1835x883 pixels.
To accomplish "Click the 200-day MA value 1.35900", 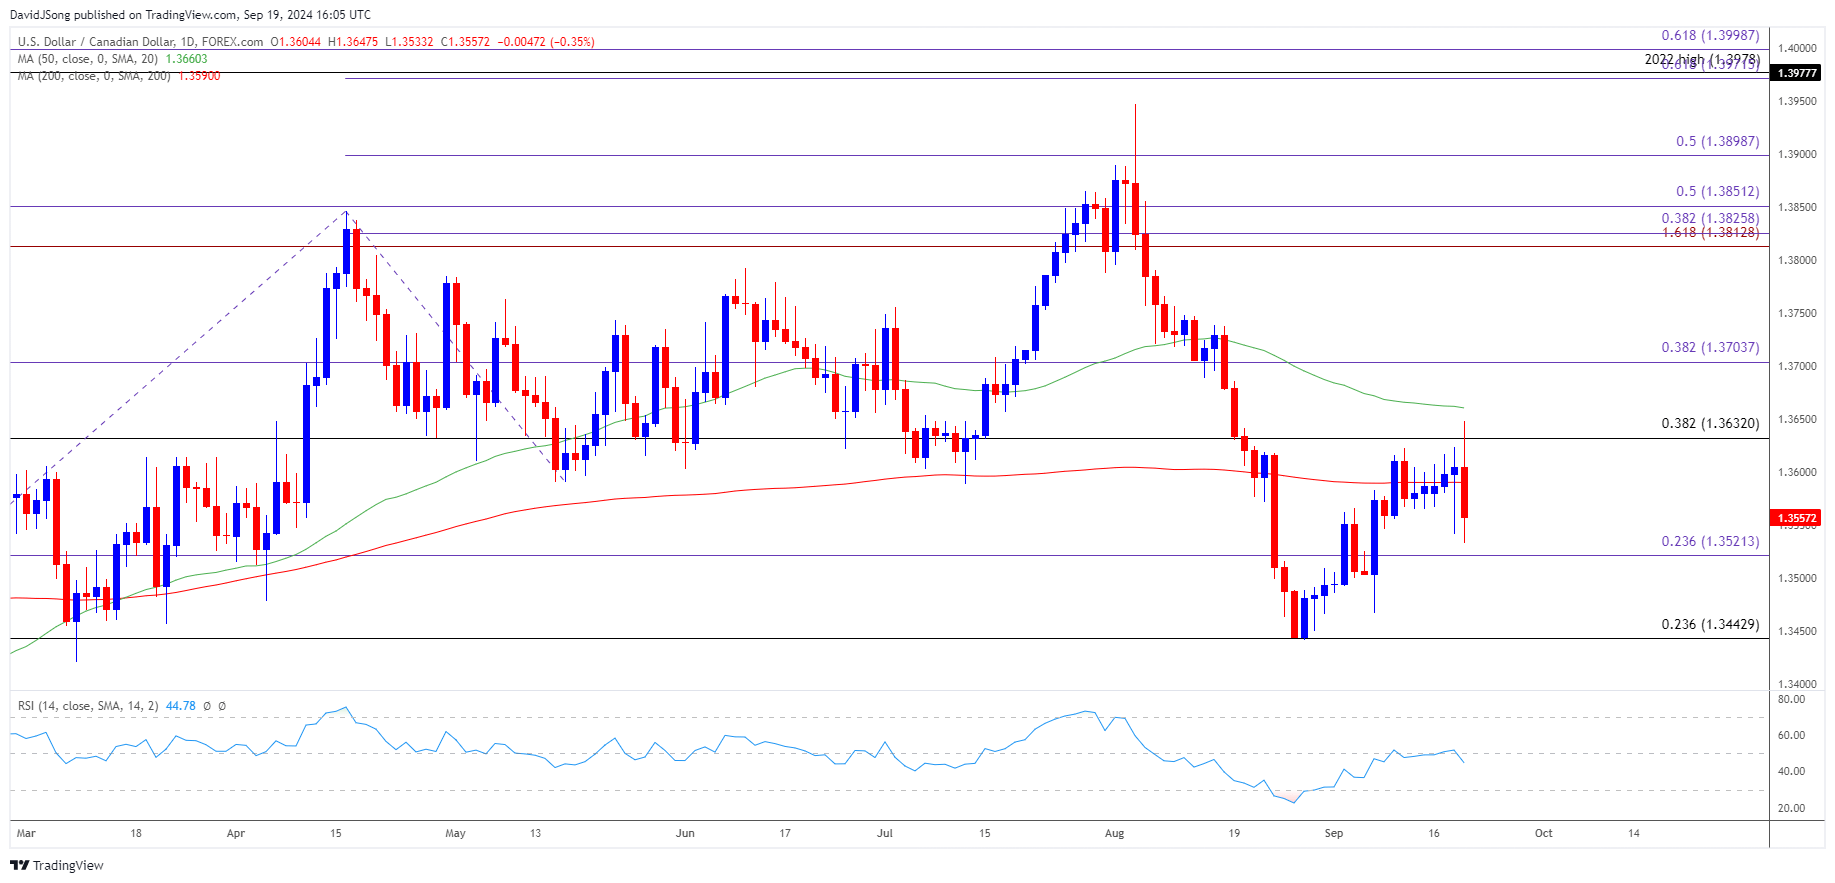I will (x=199, y=76).
